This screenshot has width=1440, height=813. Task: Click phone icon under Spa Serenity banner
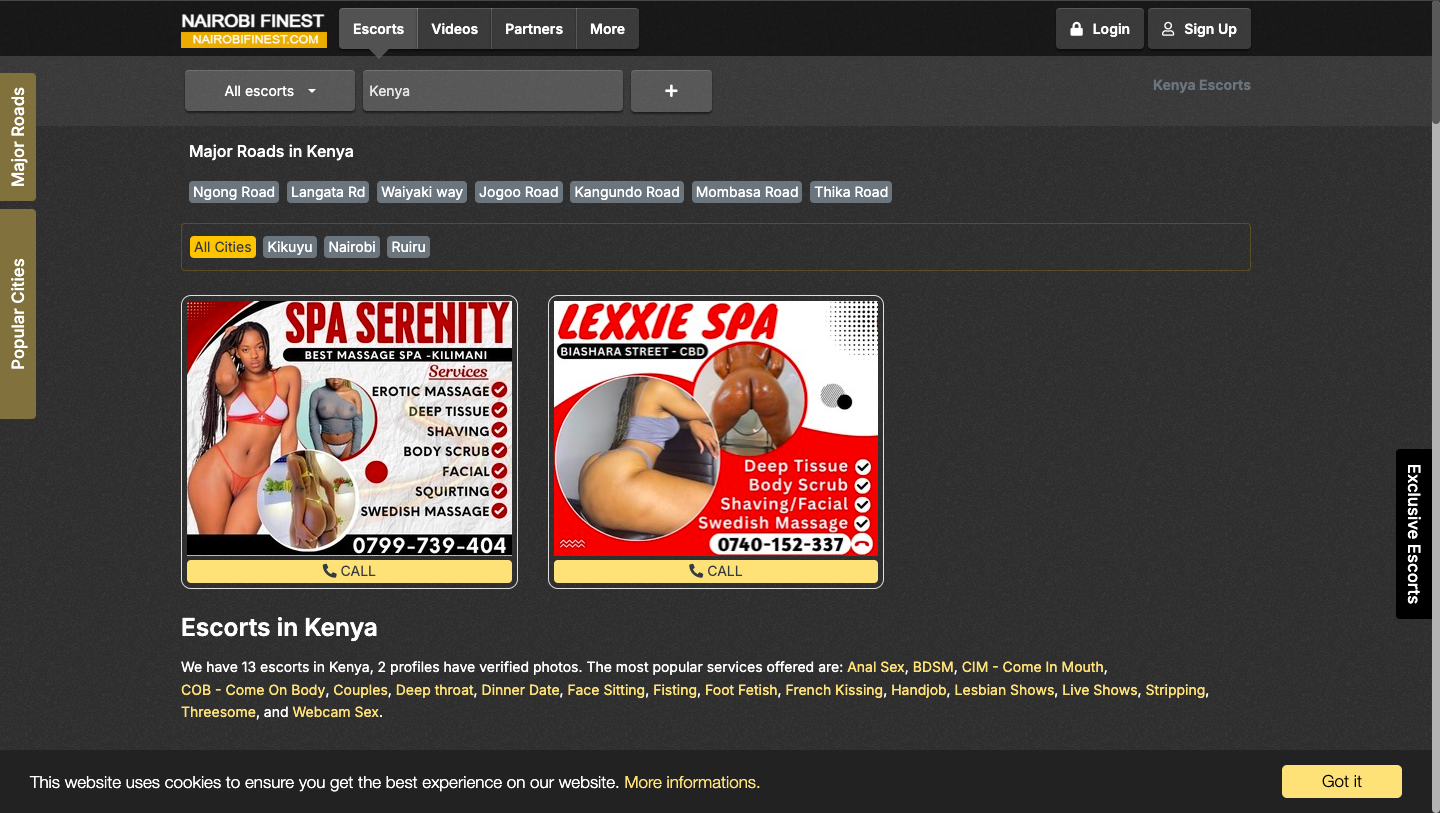pyautogui.click(x=329, y=571)
